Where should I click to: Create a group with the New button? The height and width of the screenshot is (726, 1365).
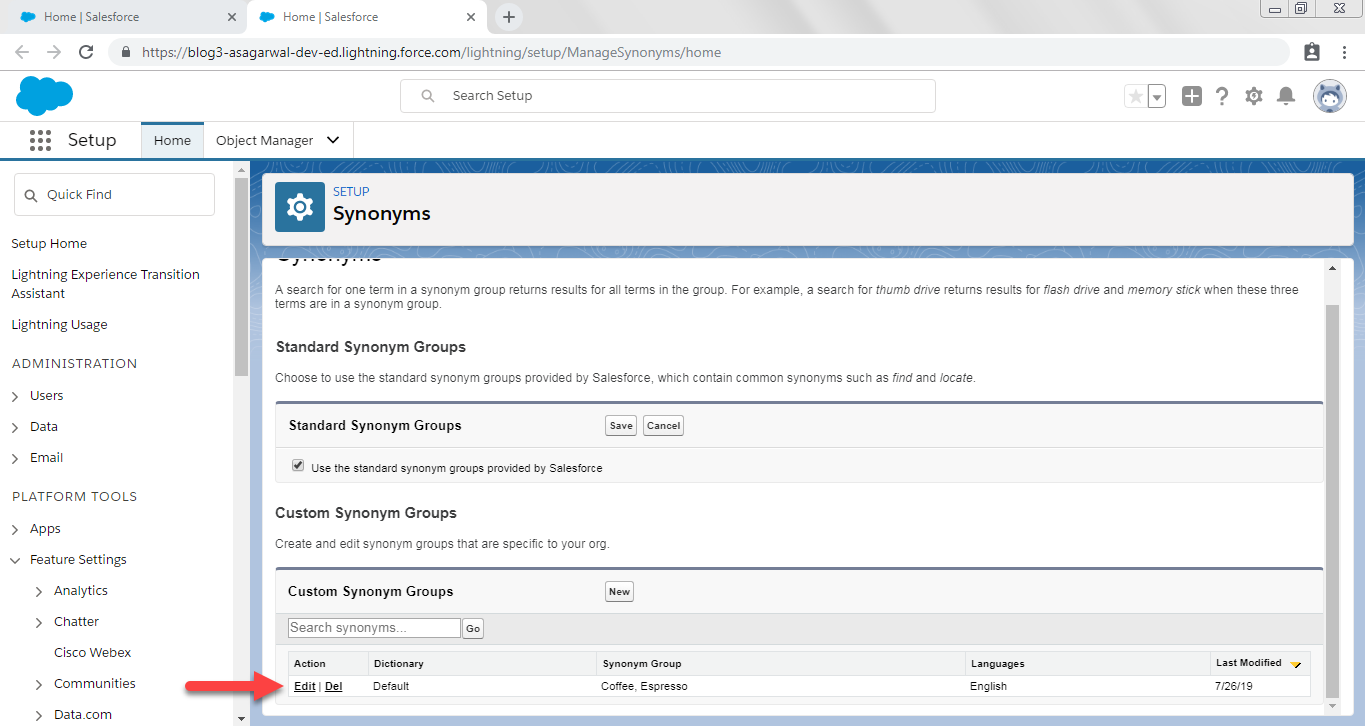tap(618, 591)
